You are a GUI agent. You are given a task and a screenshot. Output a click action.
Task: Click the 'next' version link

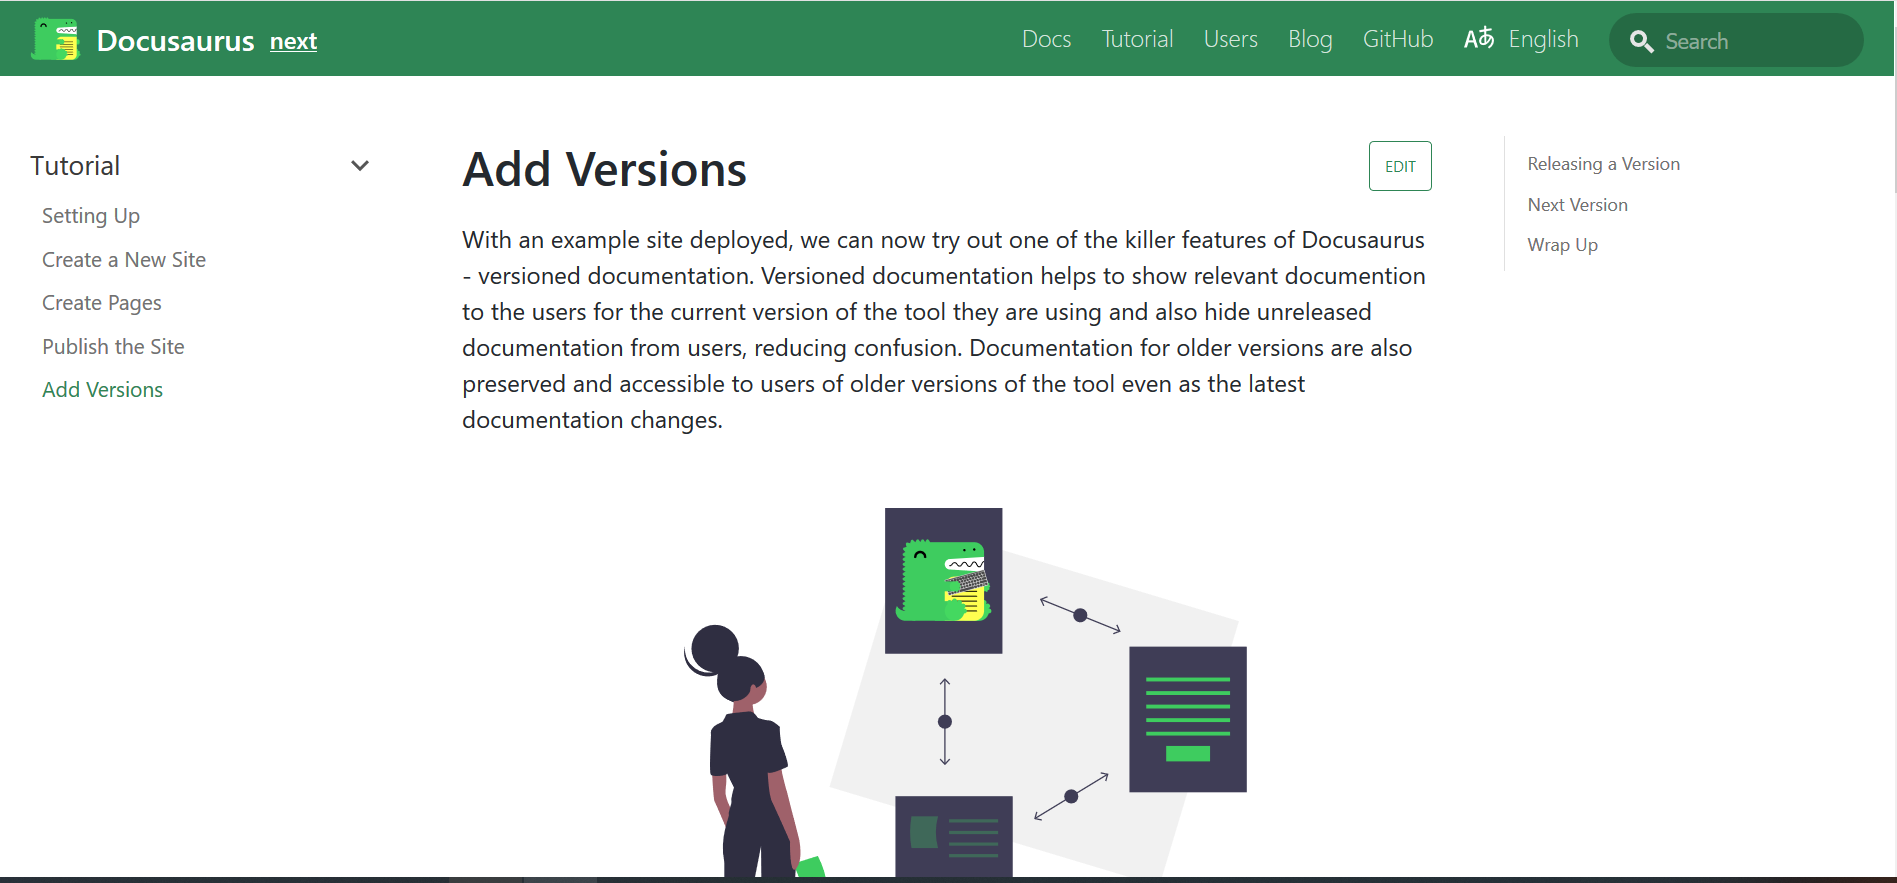pos(293,42)
